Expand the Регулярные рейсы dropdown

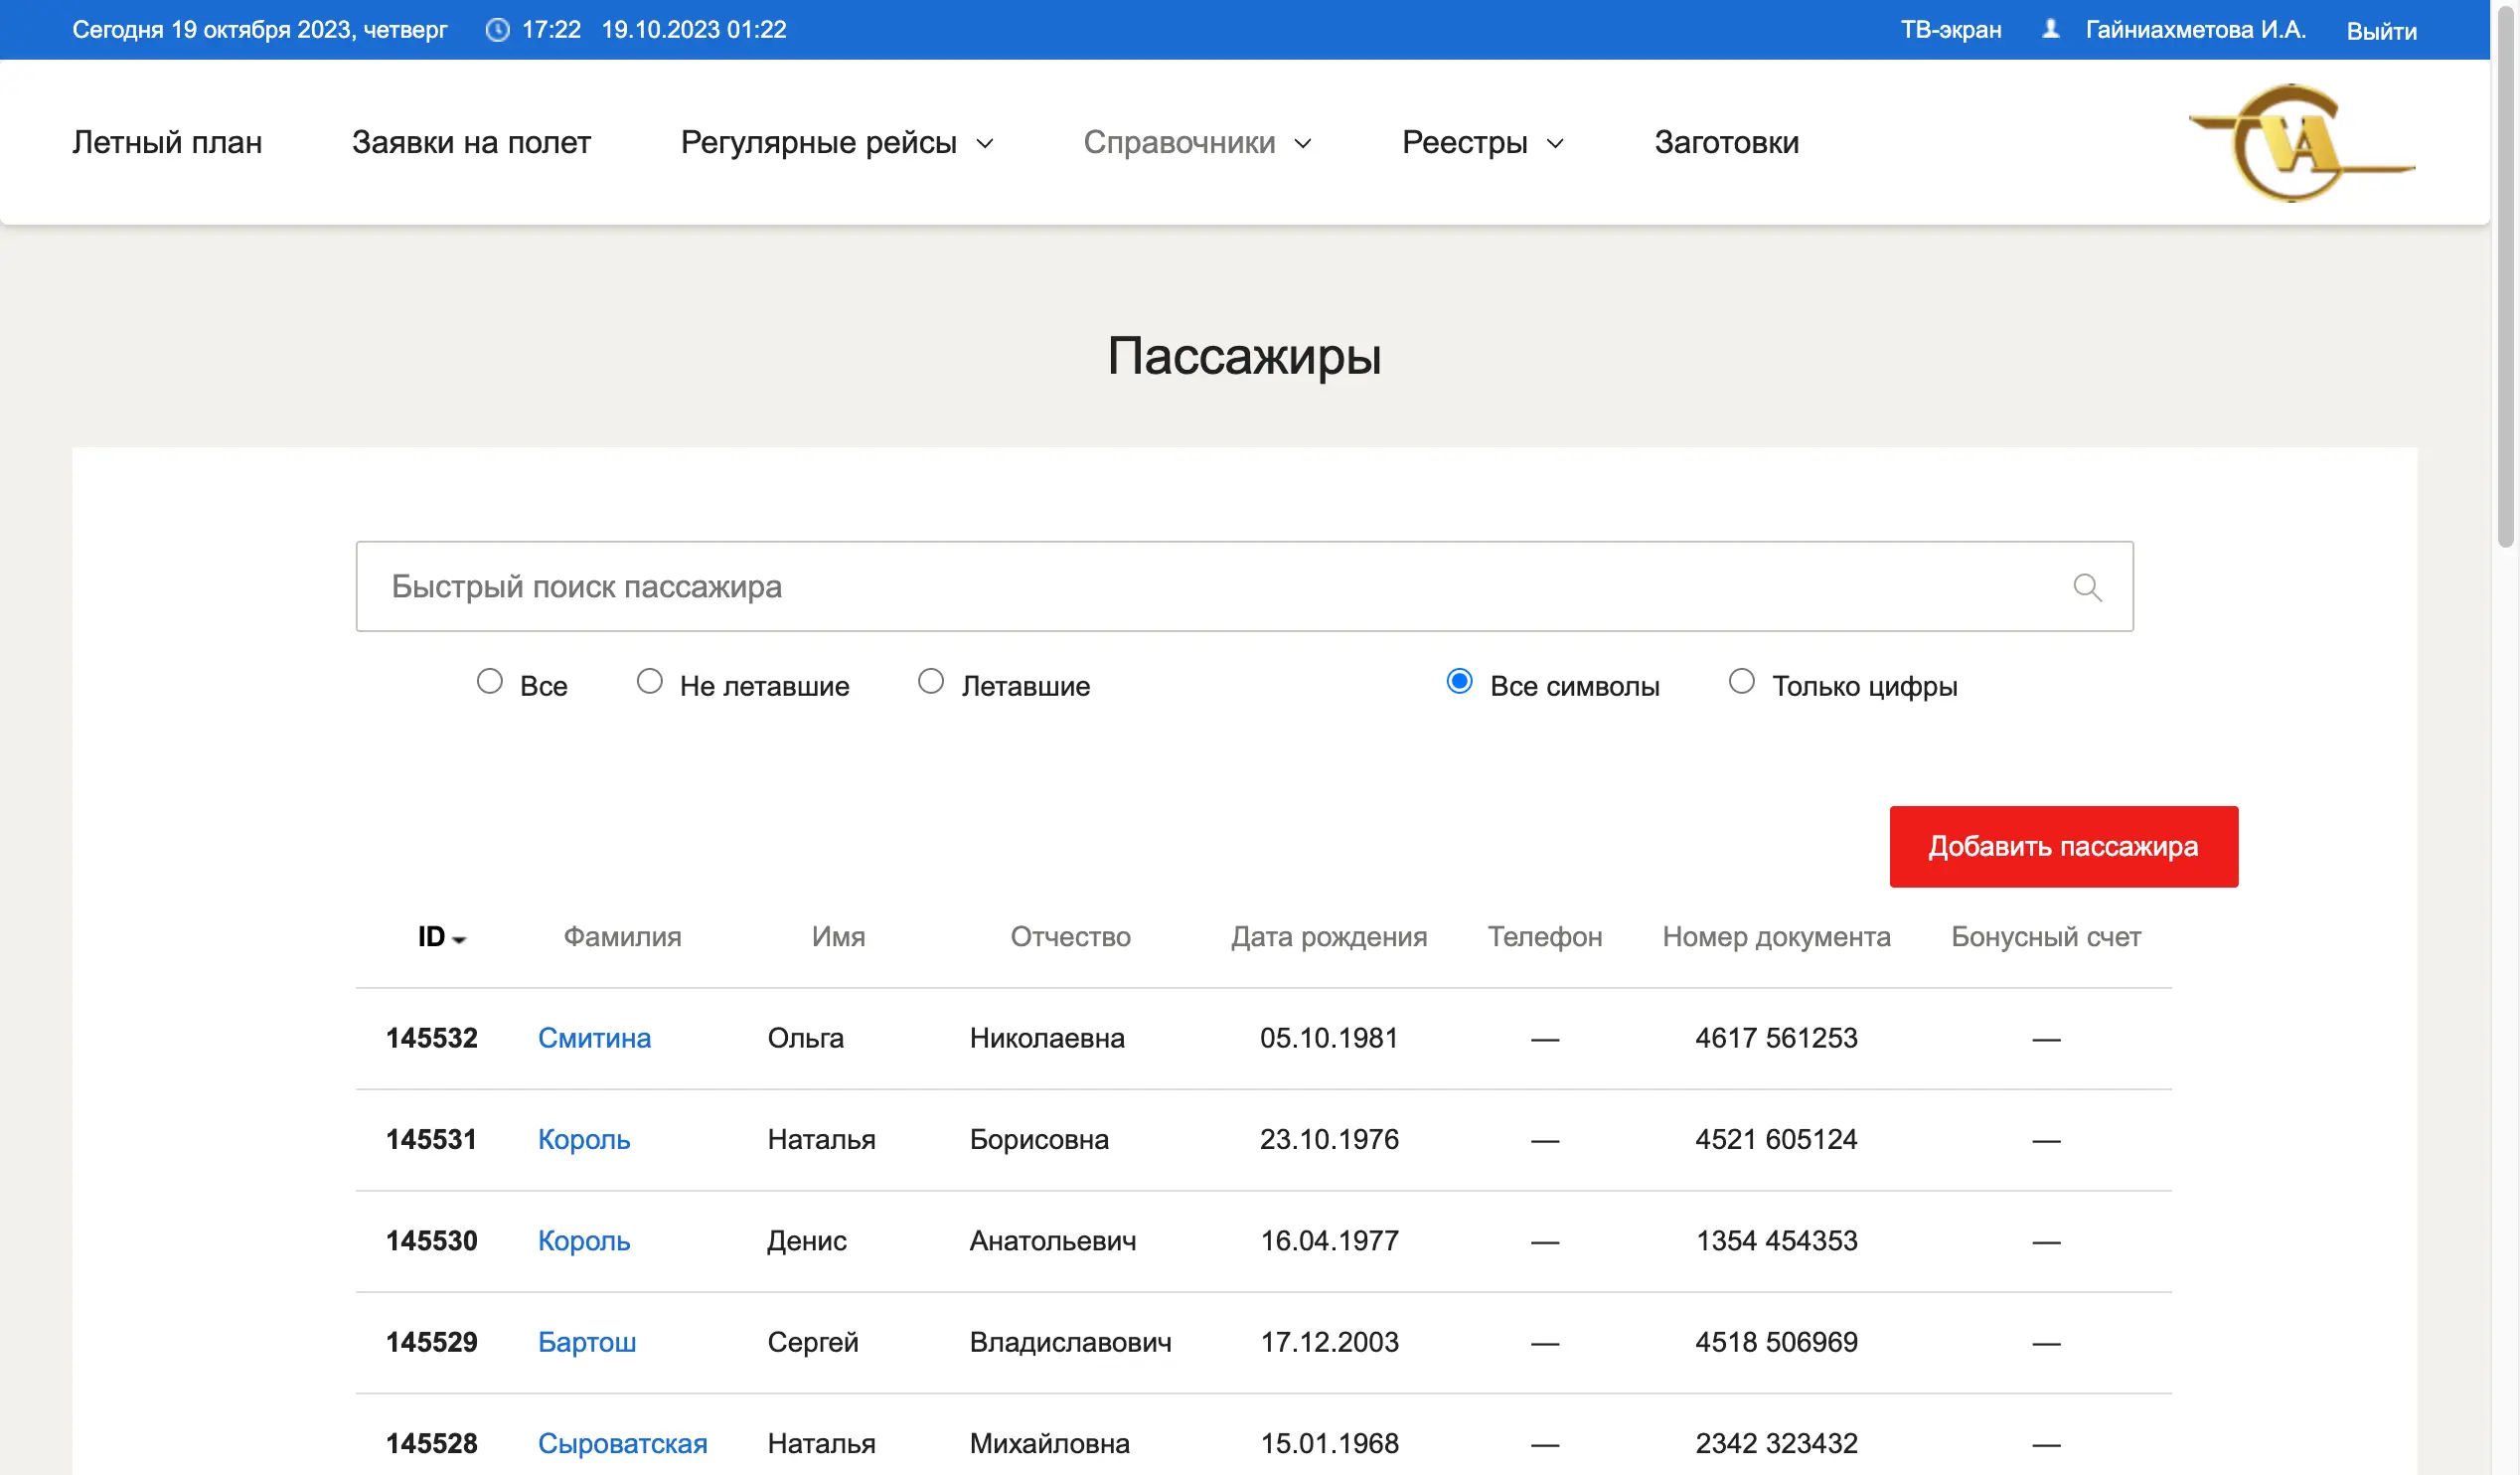(x=837, y=142)
